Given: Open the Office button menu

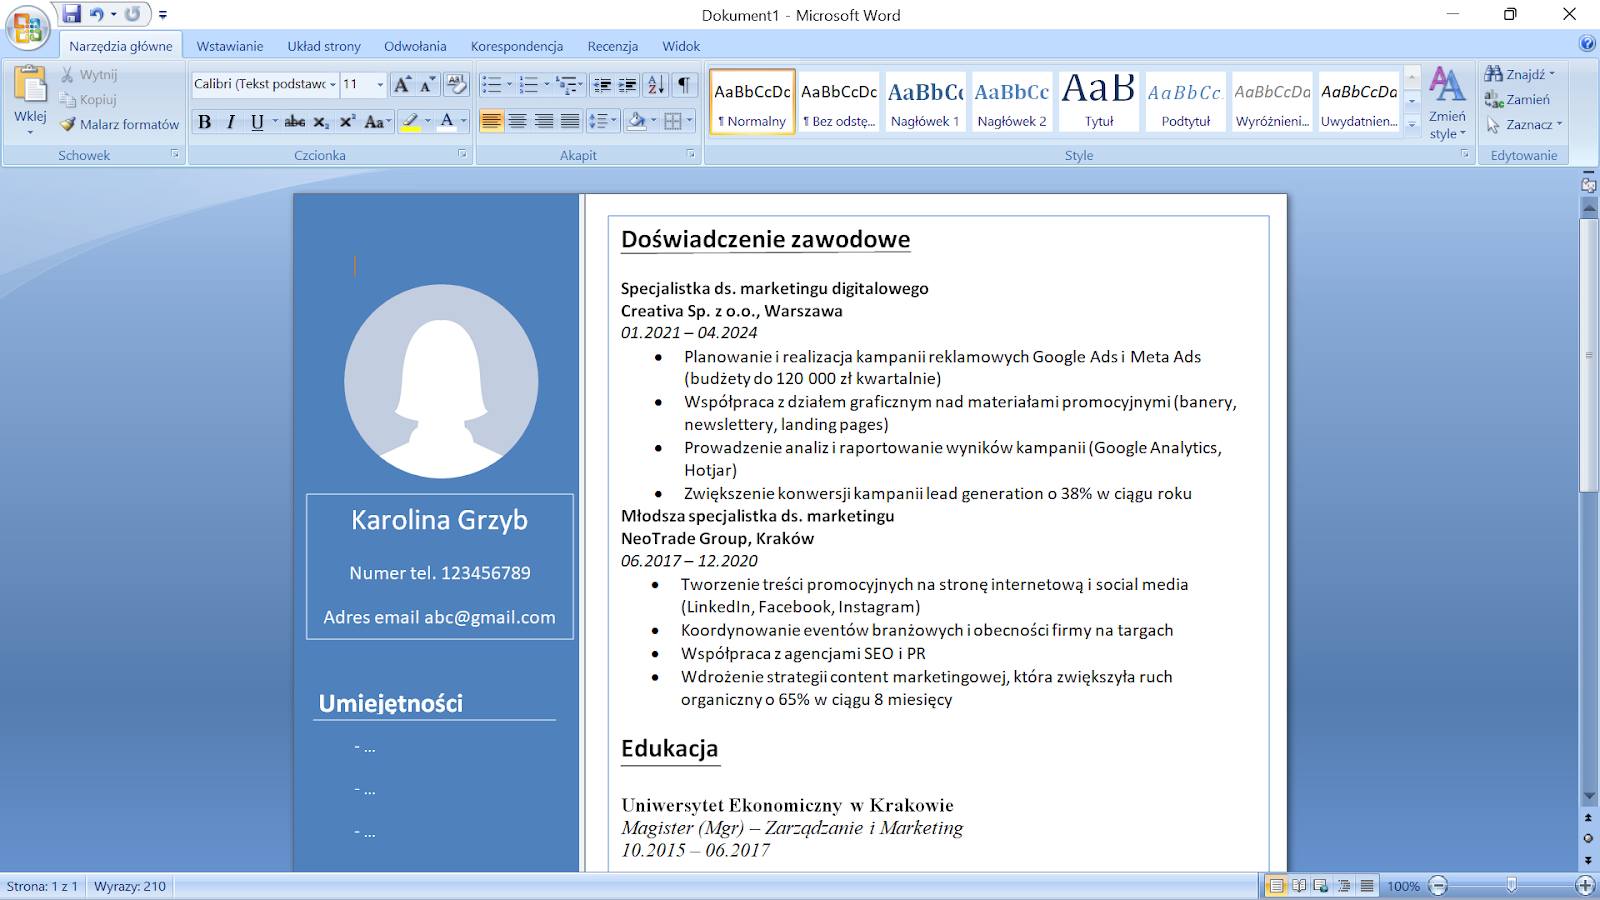Looking at the screenshot, I should pyautogui.click(x=27, y=27).
